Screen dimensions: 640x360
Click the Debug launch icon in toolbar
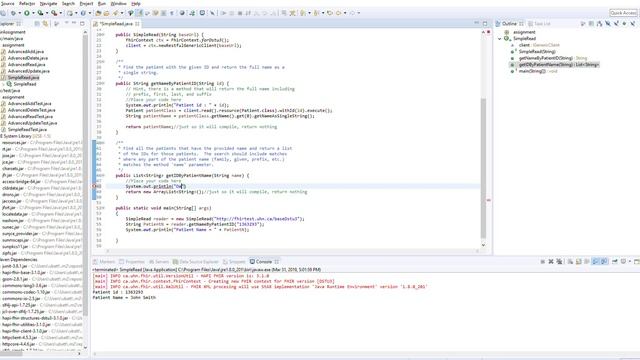(13, 13)
